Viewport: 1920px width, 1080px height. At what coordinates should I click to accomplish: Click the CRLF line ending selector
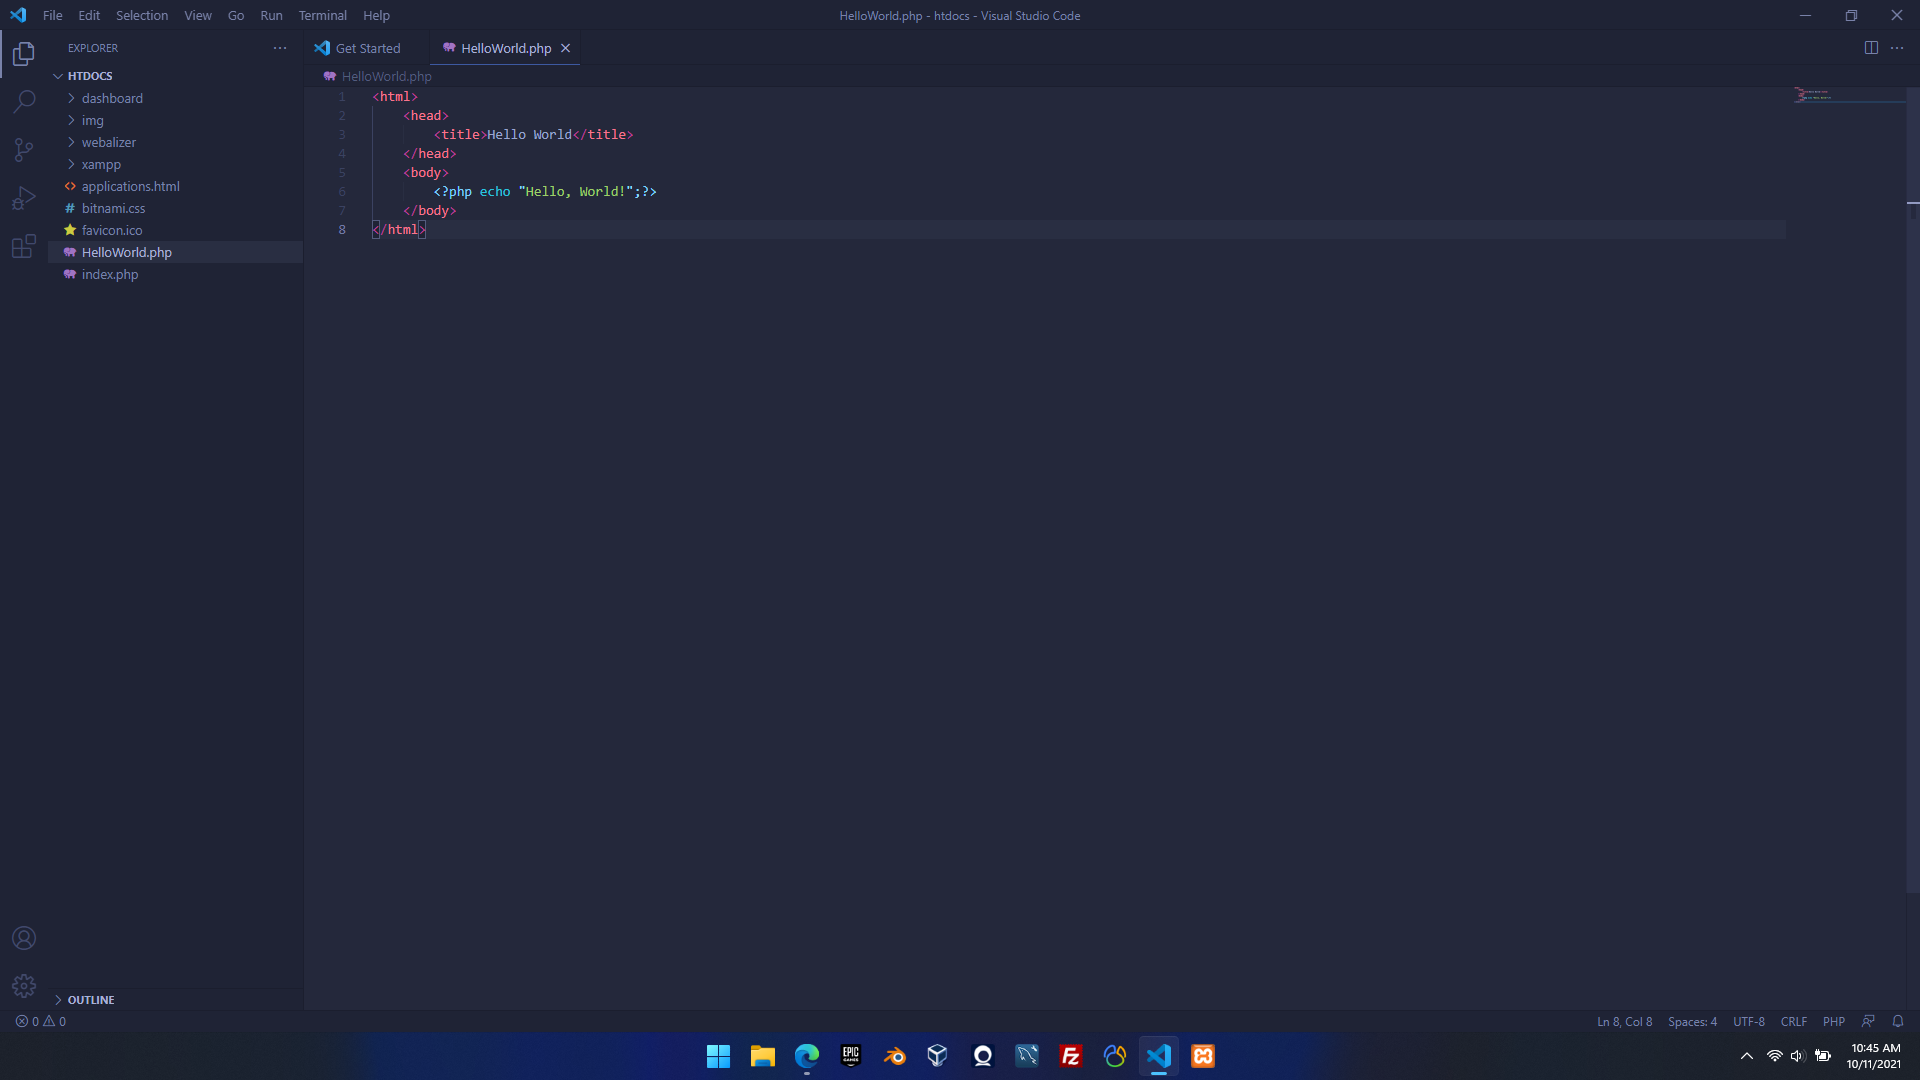1793,1021
